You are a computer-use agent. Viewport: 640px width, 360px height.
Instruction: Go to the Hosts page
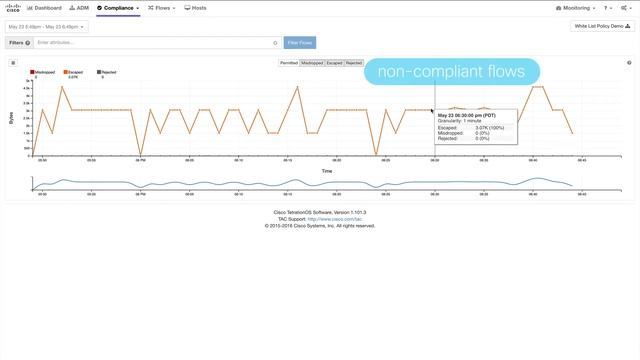[196, 8]
